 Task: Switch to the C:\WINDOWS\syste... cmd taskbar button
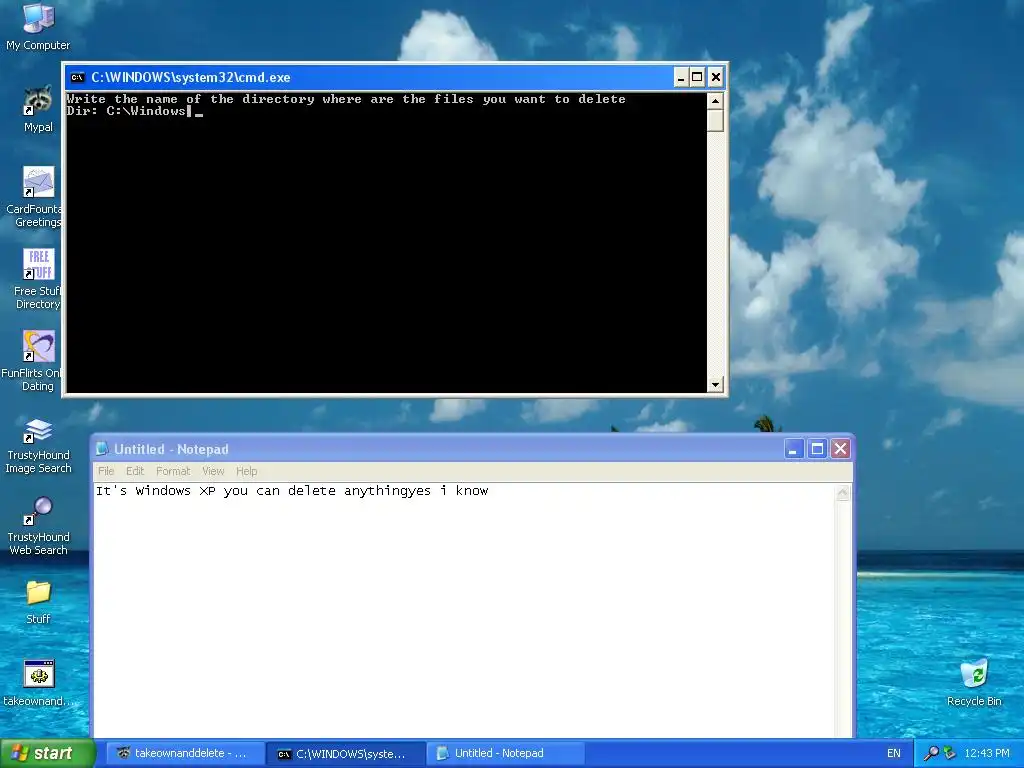coord(345,753)
